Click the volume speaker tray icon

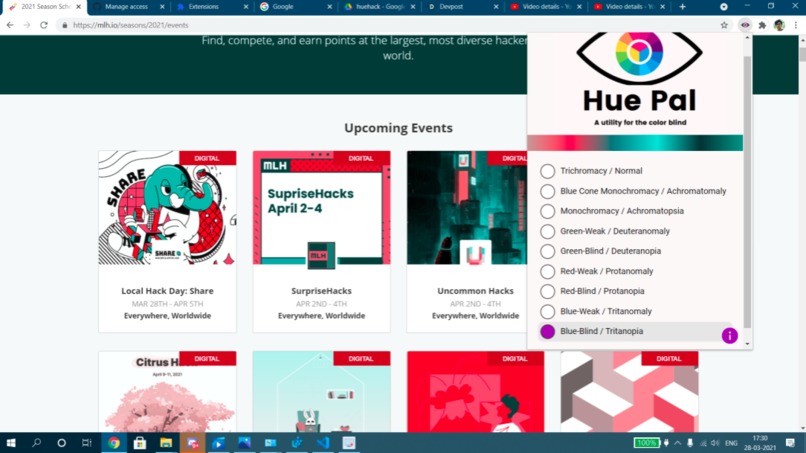(715, 443)
